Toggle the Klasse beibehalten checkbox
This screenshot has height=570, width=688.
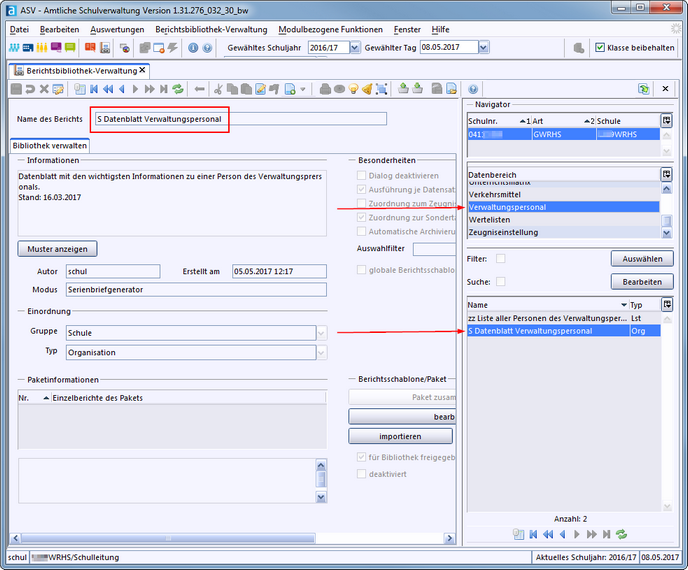point(600,47)
